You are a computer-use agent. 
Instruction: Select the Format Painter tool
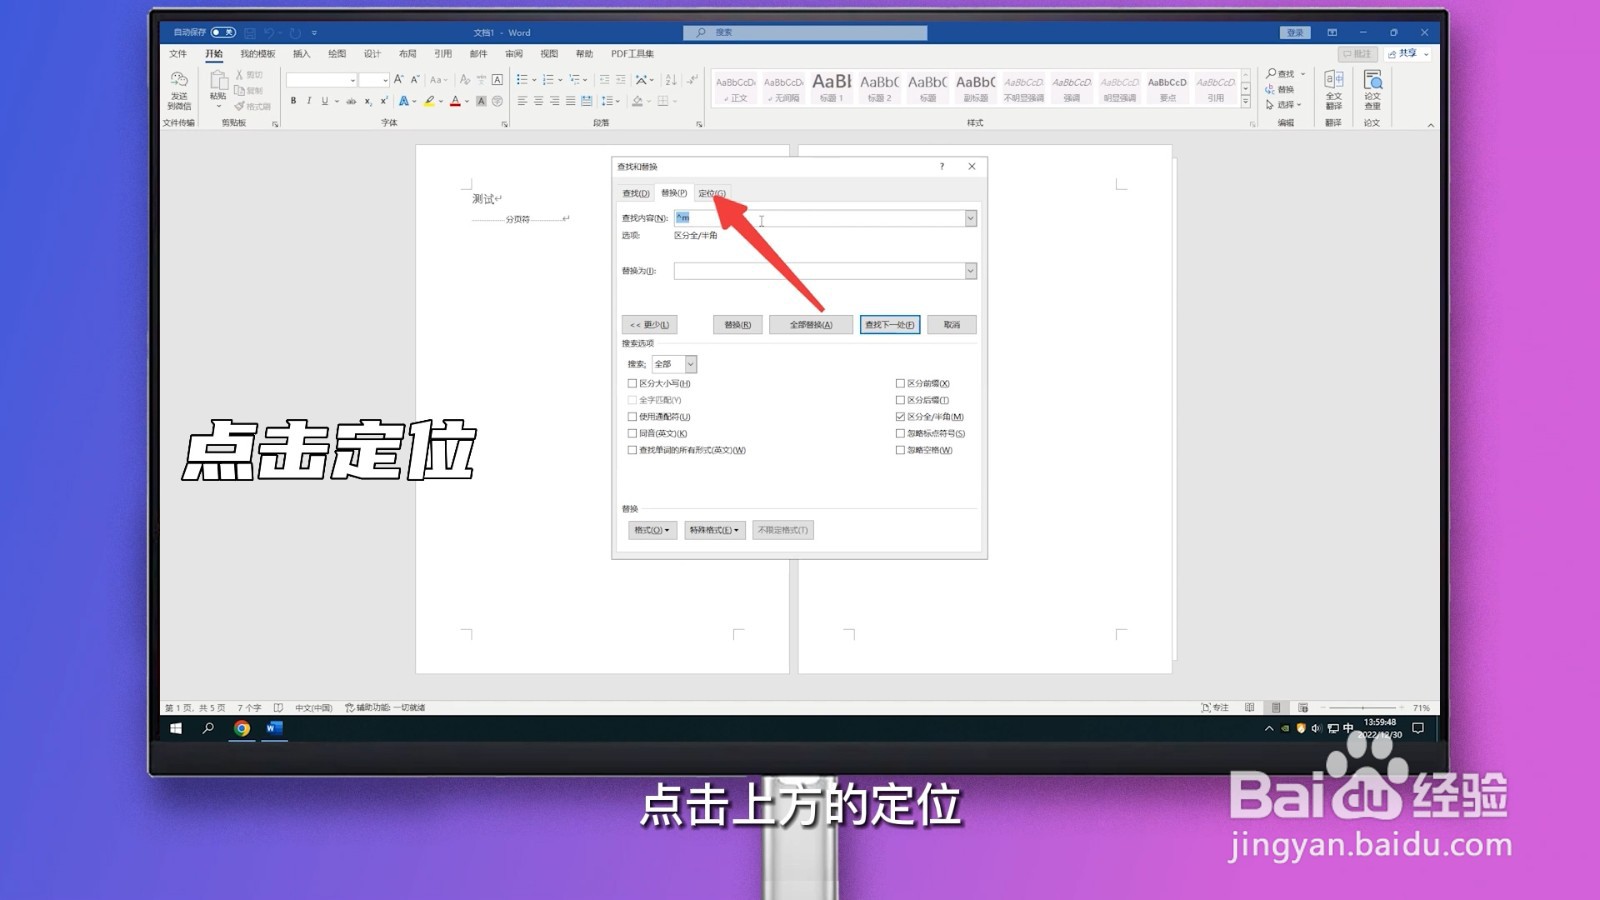[x=249, y=106]
